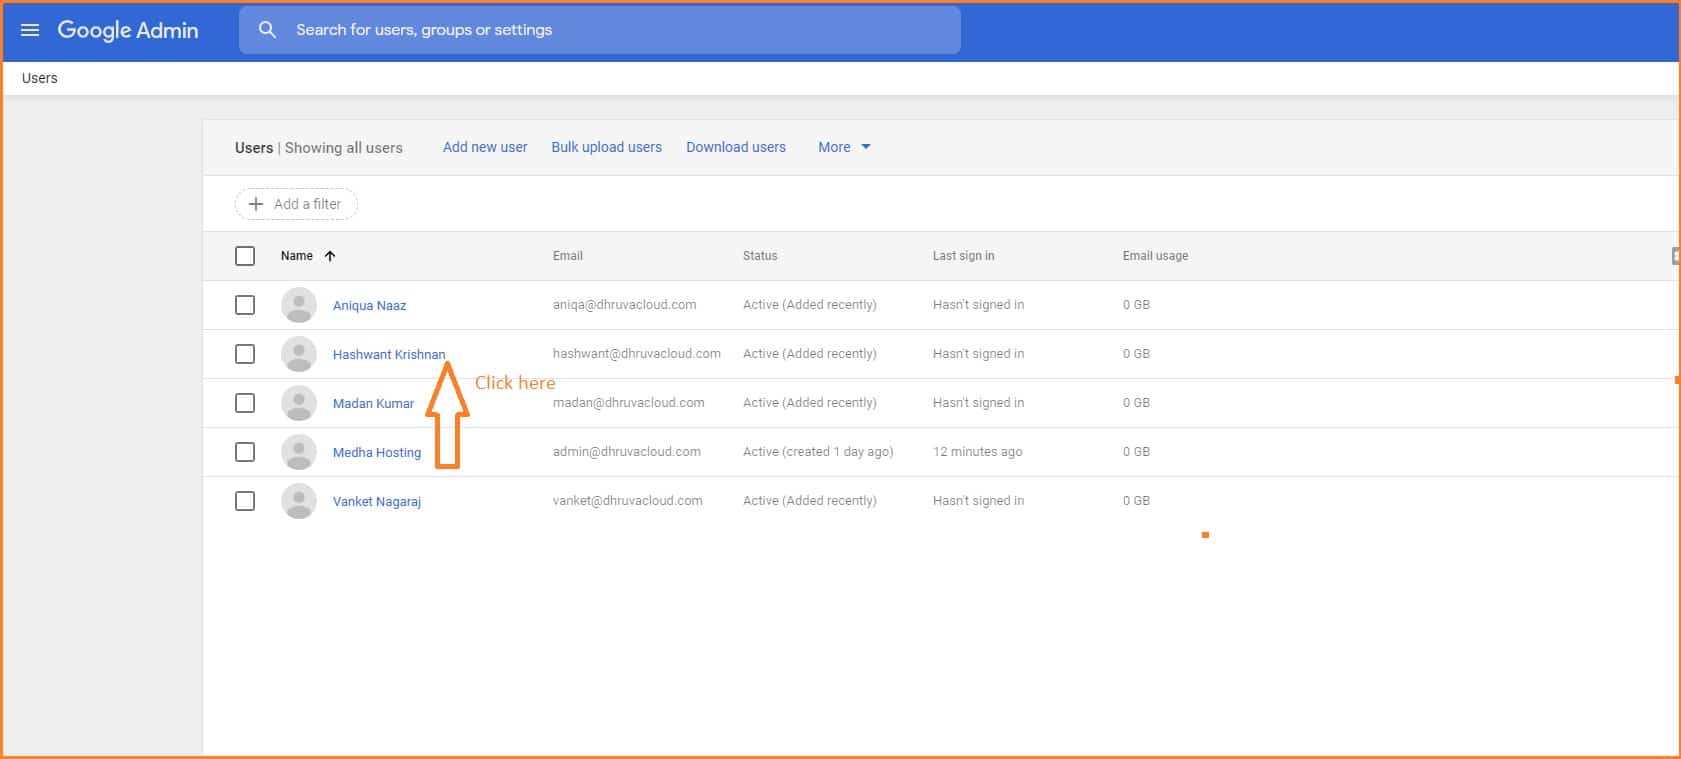1681x759 pixels.
Task: Sort by the Email column header
Action: pos(567,256)
